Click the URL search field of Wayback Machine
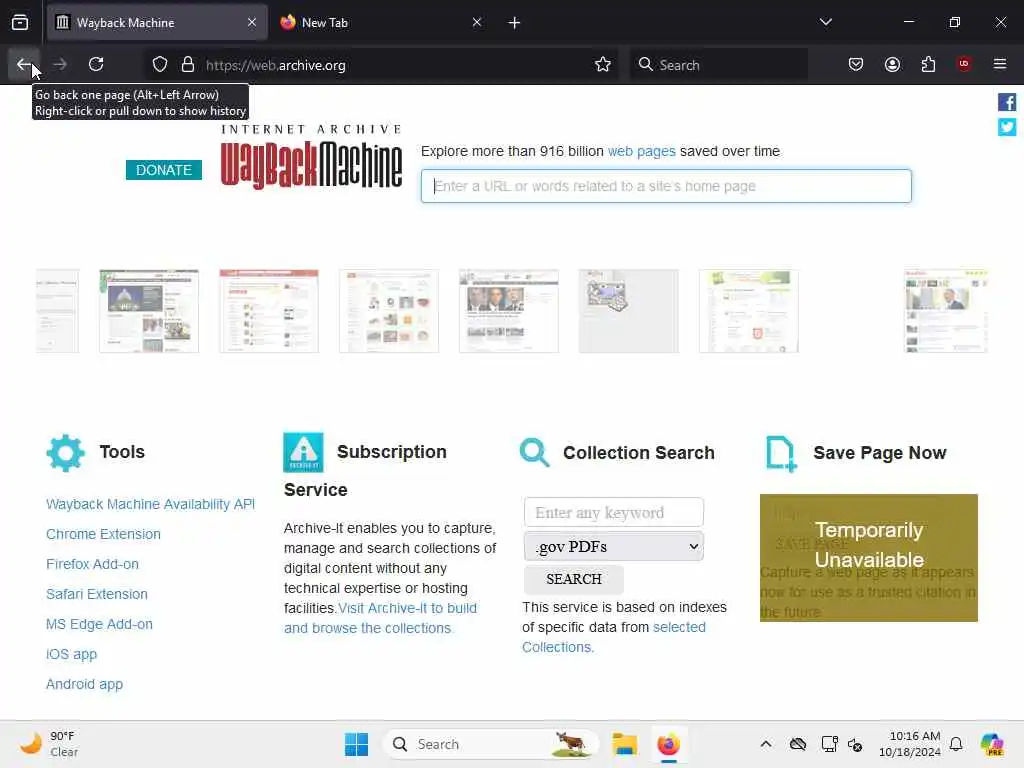Image resolution: width=1024 pixels, height=768 pixels. (x=666, y=186)
